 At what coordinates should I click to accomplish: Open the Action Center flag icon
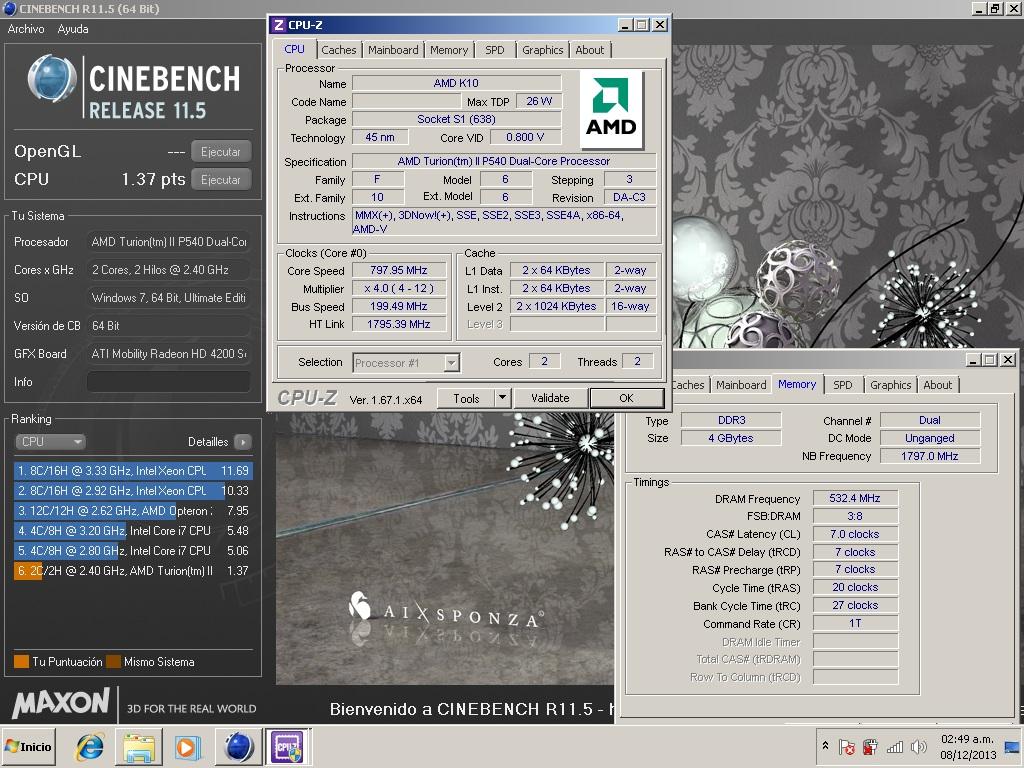[847, 747]
